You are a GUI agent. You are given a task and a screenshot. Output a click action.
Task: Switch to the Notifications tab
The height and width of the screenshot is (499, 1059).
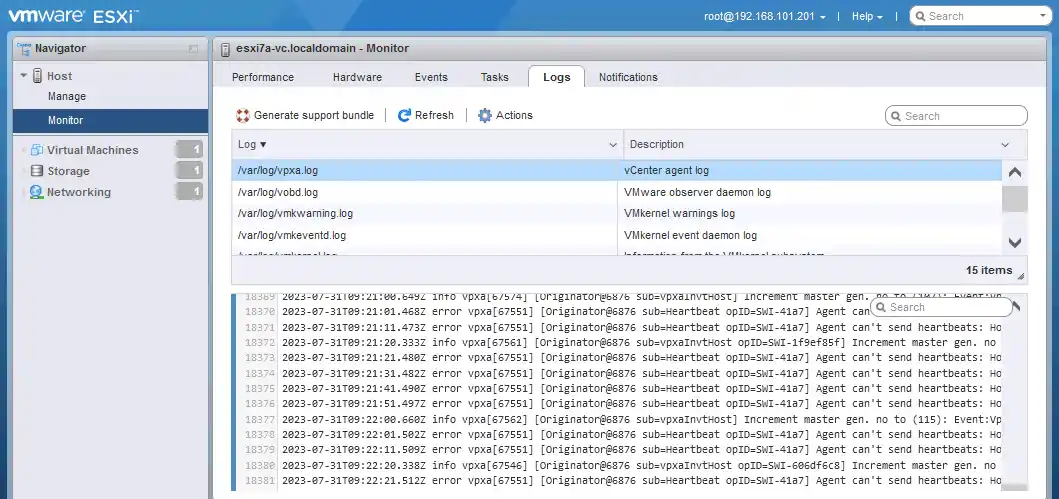point(628,77)
